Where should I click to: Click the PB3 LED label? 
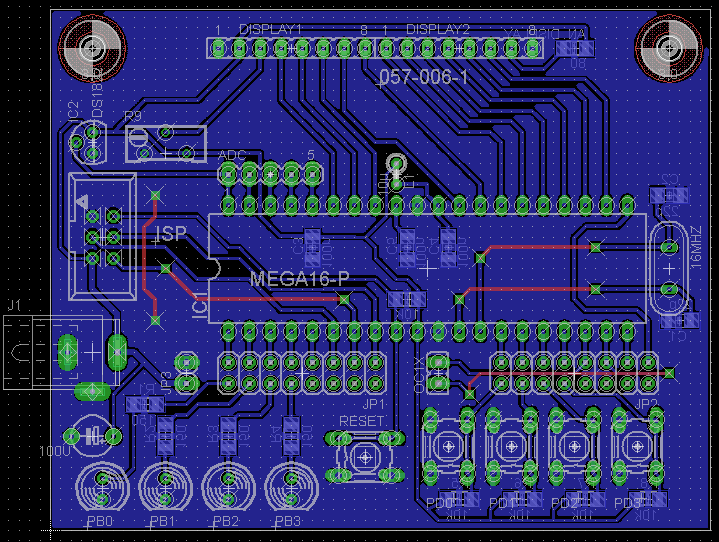click(288, 522)
